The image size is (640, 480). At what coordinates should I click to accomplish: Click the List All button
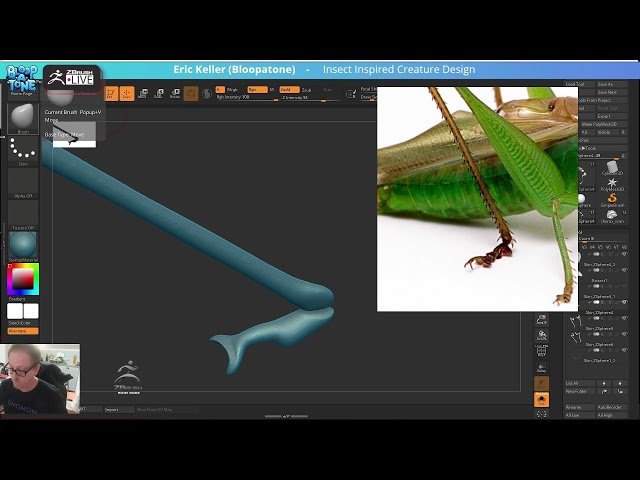tap(580, 383)
